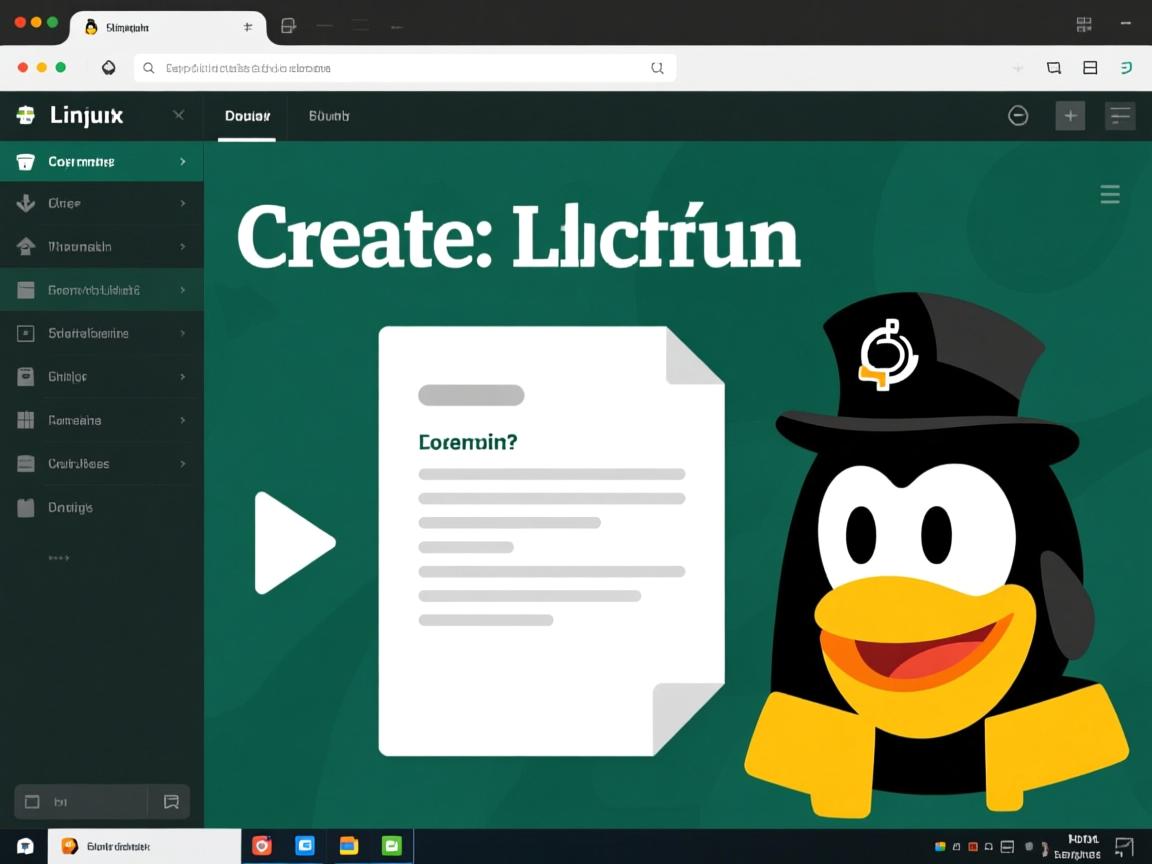Open the hamburger menu above the penguin banner

(x=1110, y=194)
